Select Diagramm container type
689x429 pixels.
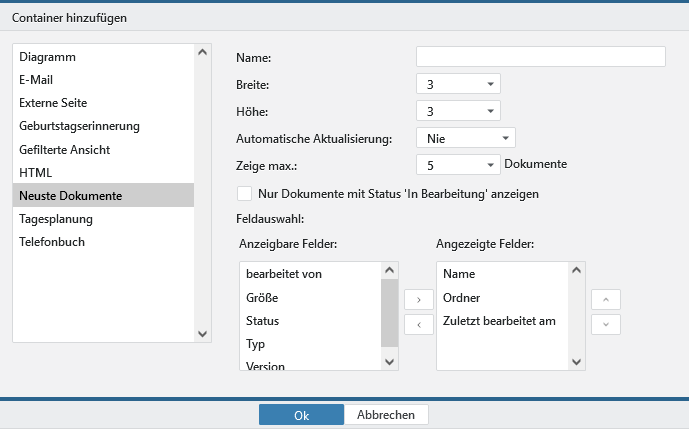(x=48, y=57)
